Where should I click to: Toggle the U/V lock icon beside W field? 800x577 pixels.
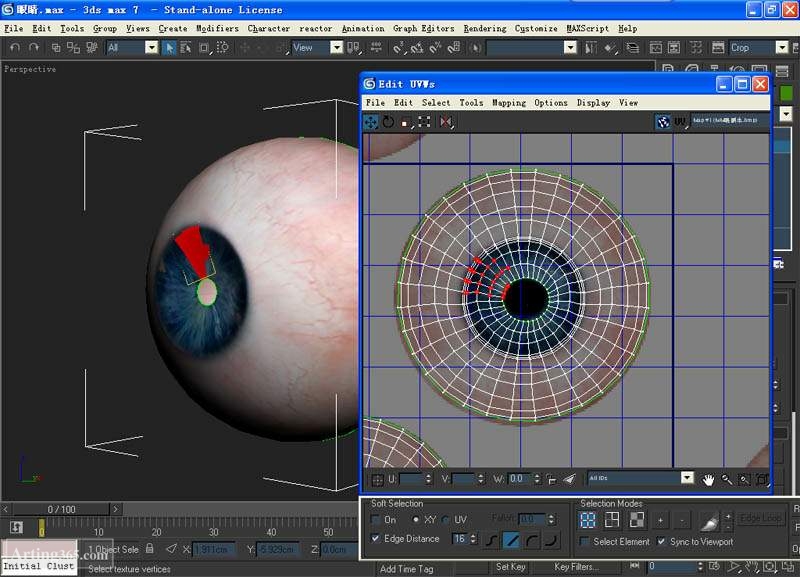click(552, 479)
